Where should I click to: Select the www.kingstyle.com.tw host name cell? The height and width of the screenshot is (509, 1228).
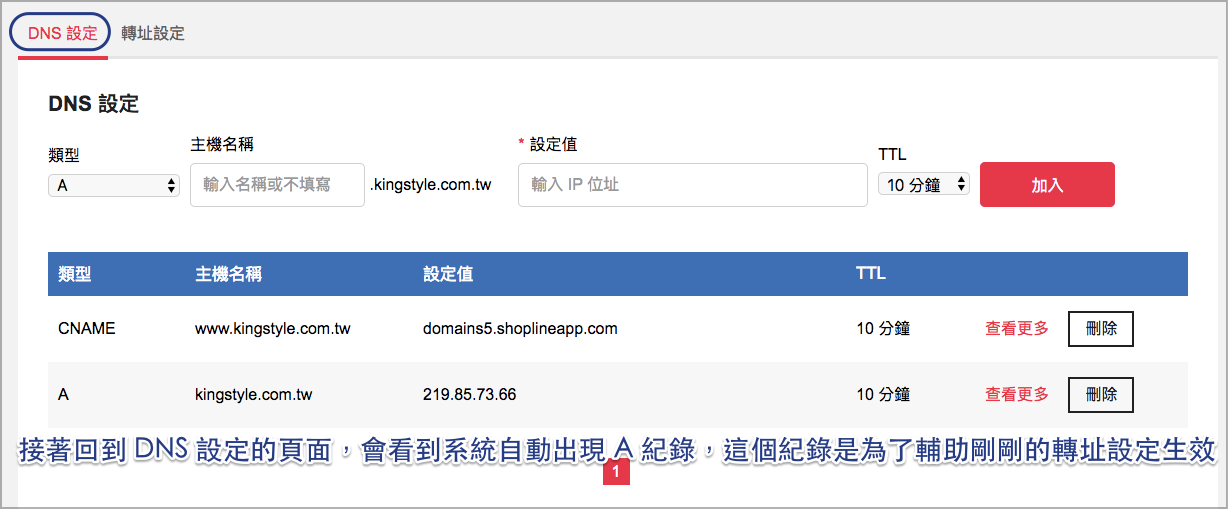[273, 328]
